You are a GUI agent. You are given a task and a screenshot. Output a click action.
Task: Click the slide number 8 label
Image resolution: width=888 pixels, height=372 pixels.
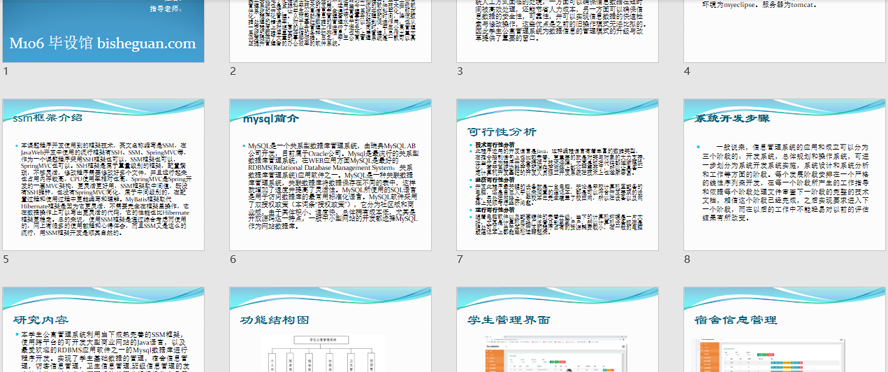coord(687,259)
